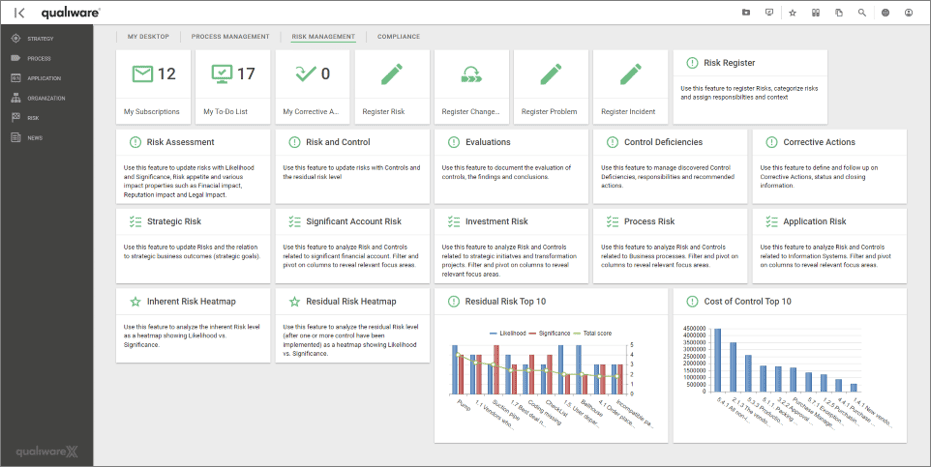Click Application icon in sidebar
The height and width of the screenshot is (467, 931).
16,78
